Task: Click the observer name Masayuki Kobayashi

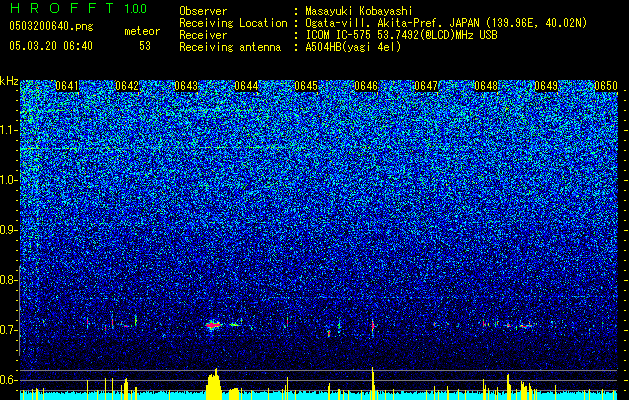Action: pyautogui.click(x=359, y=11)
